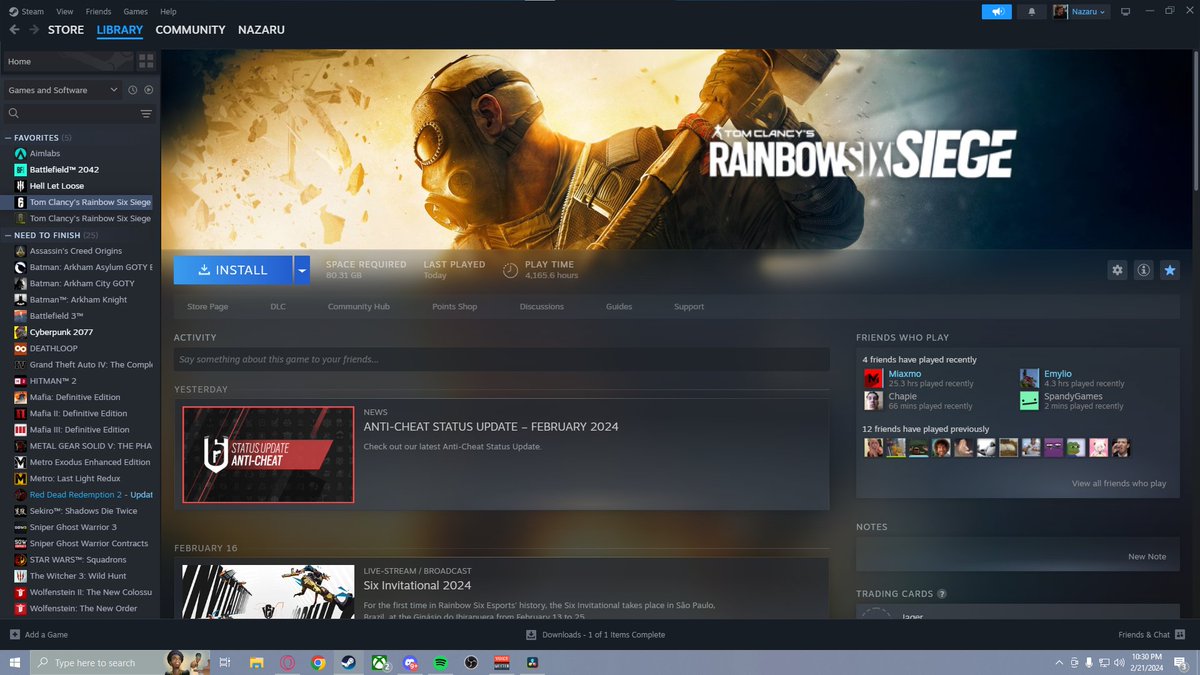Open SpandyGames' friend avatar
Viewport: 1200px width, 675px height.
tap(1029, 400)
